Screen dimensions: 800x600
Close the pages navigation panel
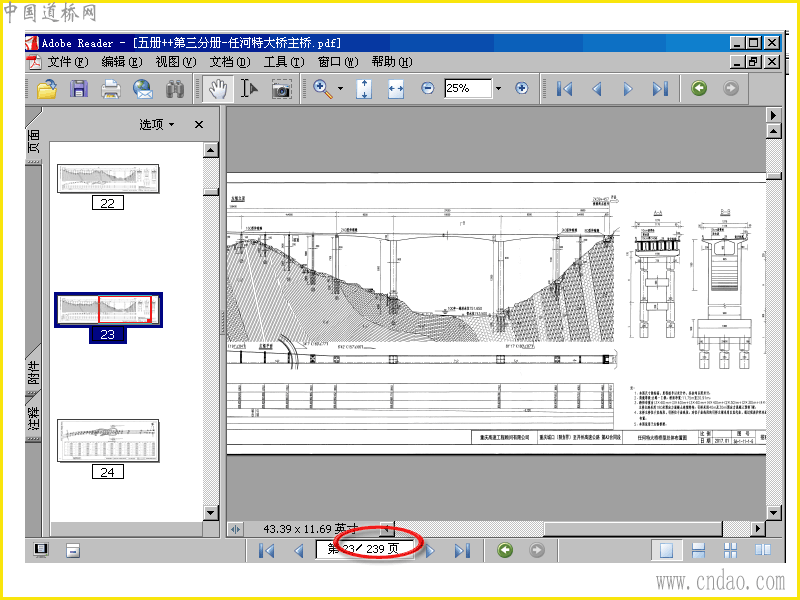(199, 124)
